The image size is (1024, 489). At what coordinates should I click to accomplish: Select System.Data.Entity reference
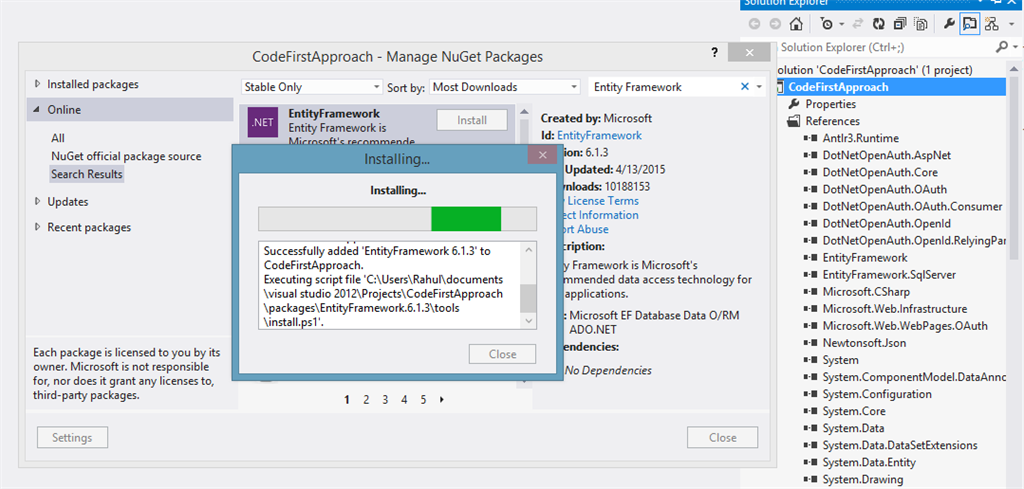(869, 462)
